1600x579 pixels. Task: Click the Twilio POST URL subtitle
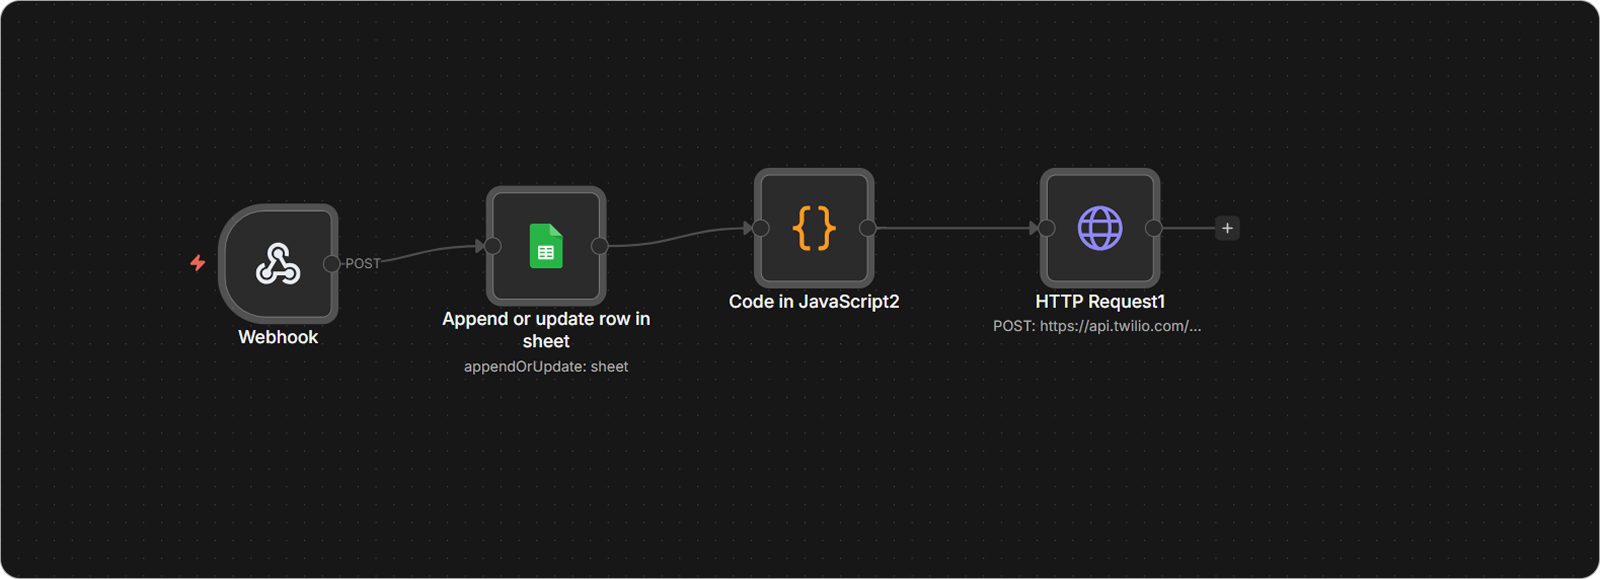pos(1097,326)
